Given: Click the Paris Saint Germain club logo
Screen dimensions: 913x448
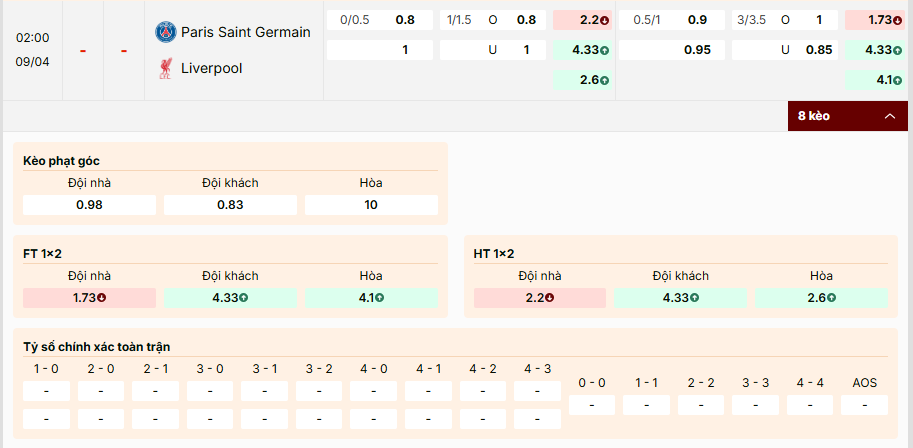Looking at the screenshot, I should 165,32.
